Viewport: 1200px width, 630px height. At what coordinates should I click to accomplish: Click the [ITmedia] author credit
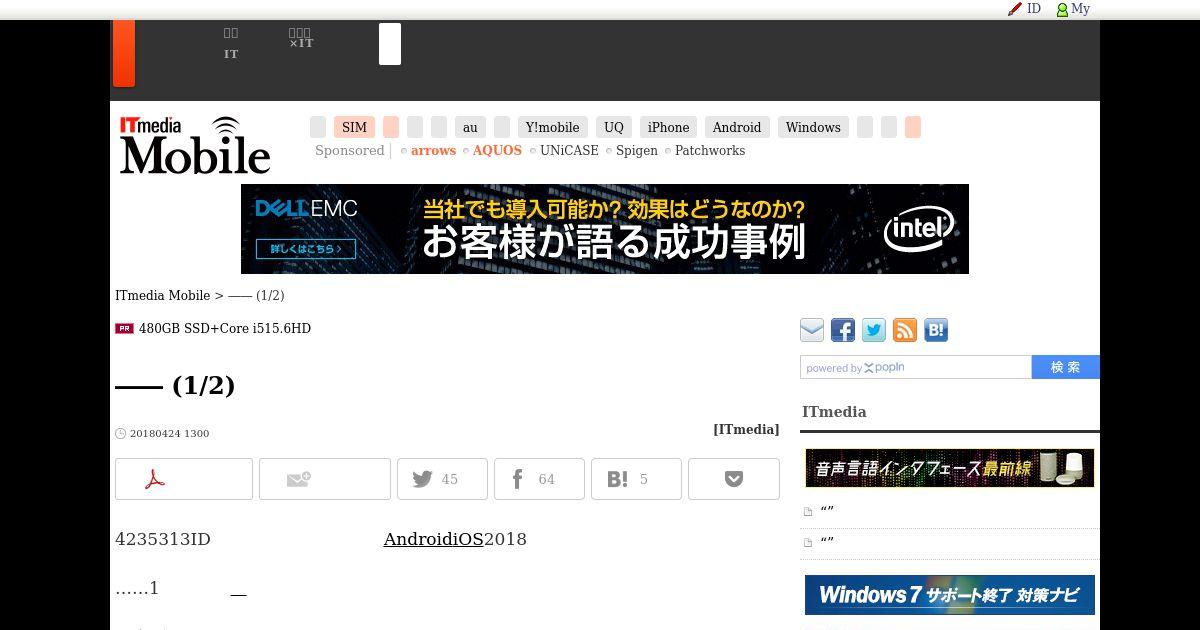746,429
